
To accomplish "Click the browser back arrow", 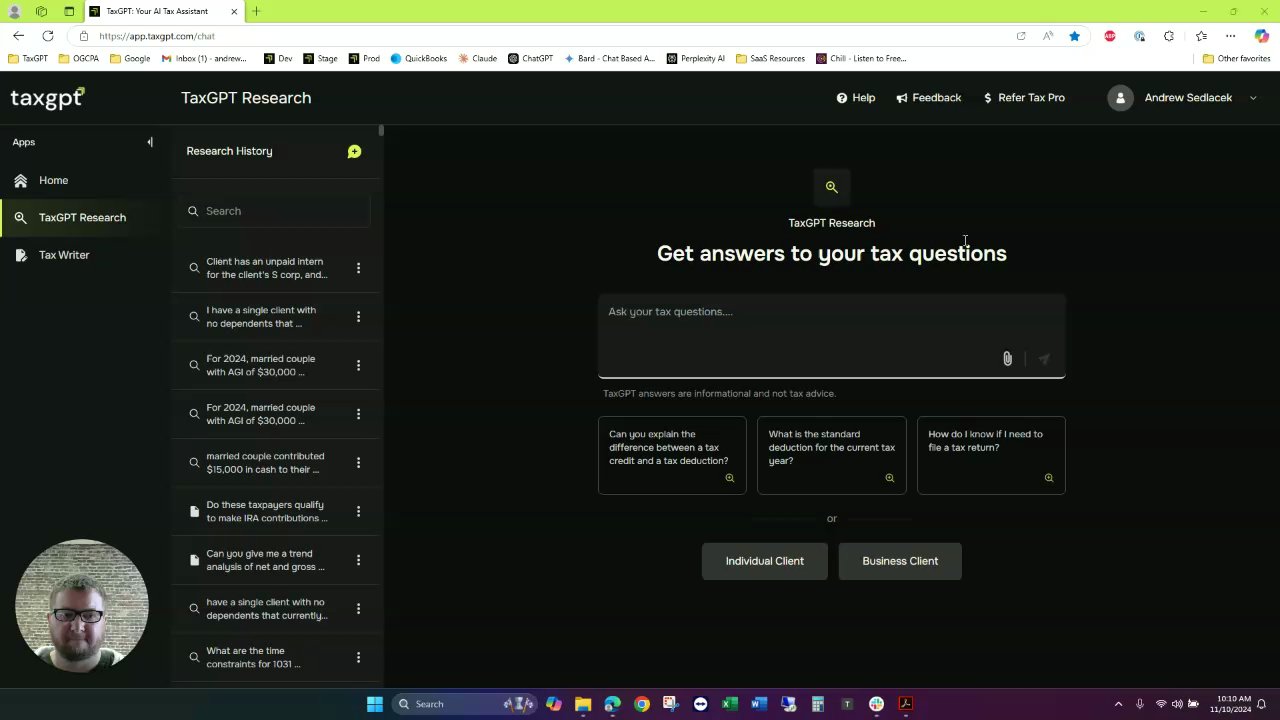I will pyautogui.click(x=18, y=36).
